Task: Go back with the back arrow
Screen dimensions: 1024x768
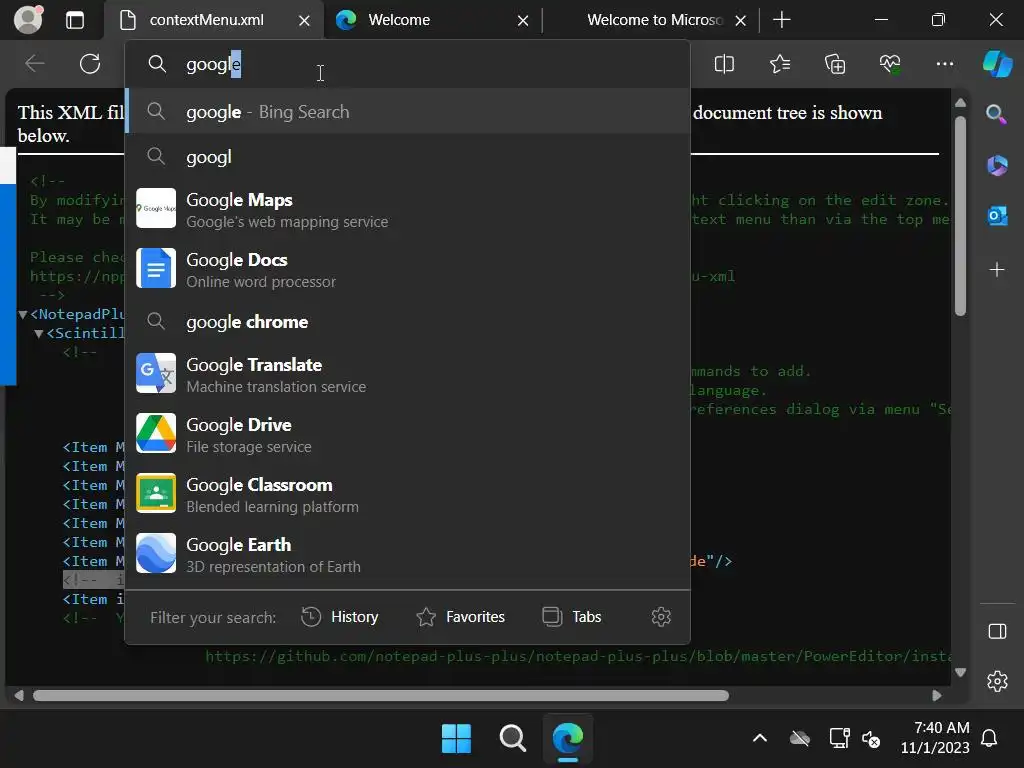Action: pyautogui.click(x=35, y=63)
